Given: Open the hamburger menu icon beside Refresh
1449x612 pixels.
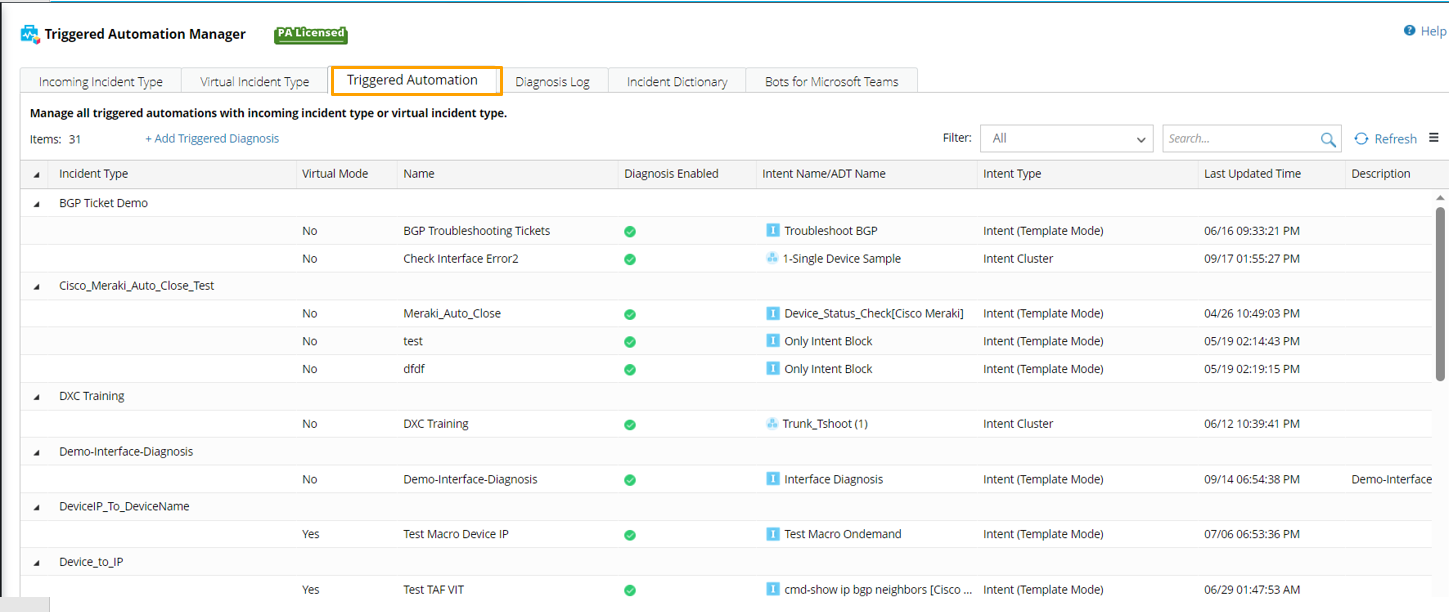Looking at the screenshot, I should pos(1433,138).
